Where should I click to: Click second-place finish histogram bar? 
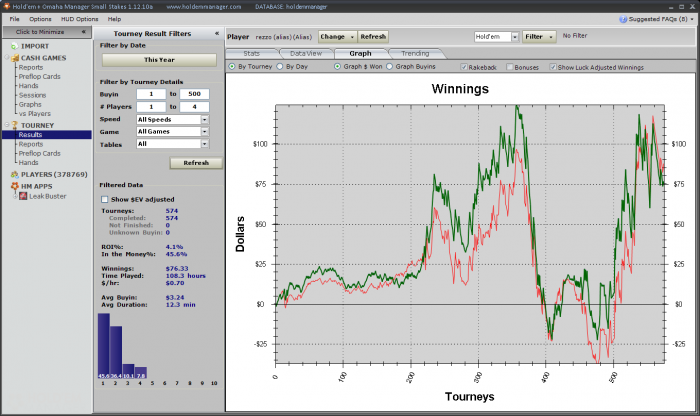tap(116, 352)
